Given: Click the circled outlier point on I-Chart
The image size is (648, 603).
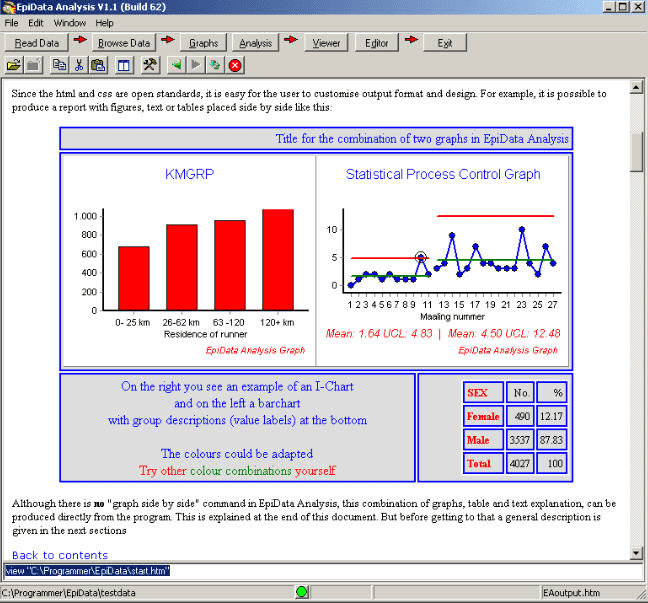Looking at the screenshot, I should [x=421, y=257].
